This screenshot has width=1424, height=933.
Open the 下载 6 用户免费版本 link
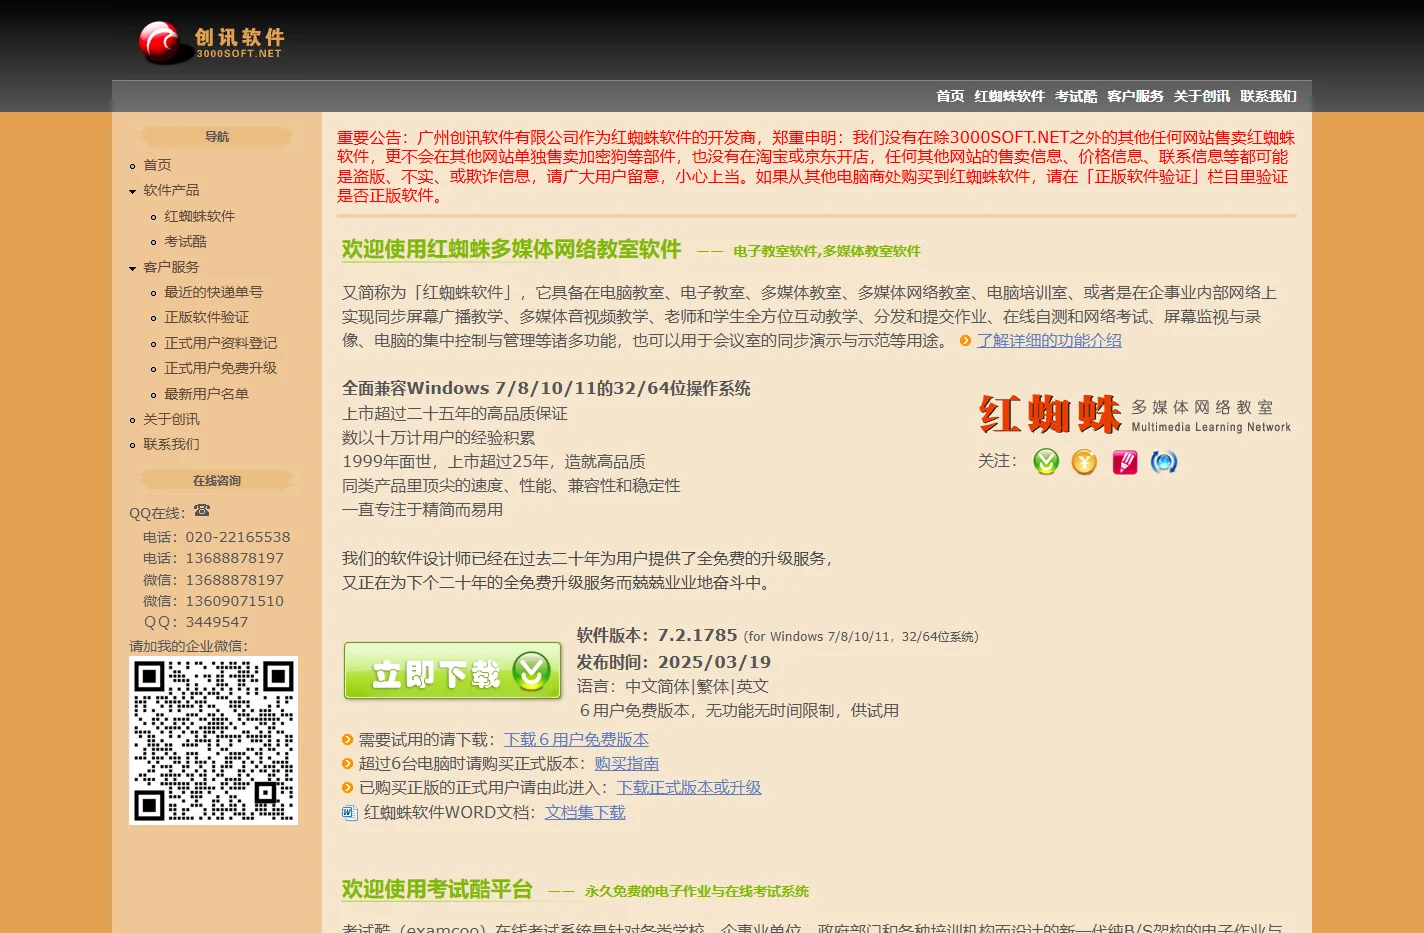[577, 740]
